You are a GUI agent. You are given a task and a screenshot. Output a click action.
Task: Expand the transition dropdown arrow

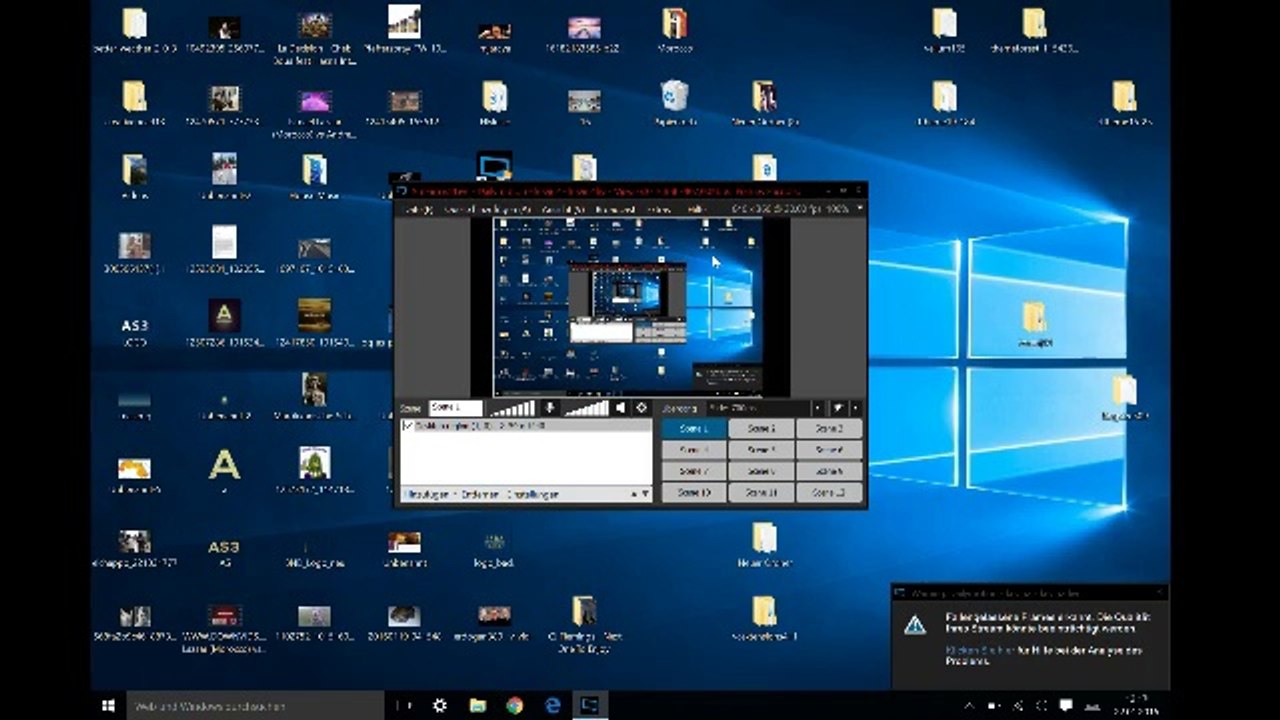click(x=818, y=408)
